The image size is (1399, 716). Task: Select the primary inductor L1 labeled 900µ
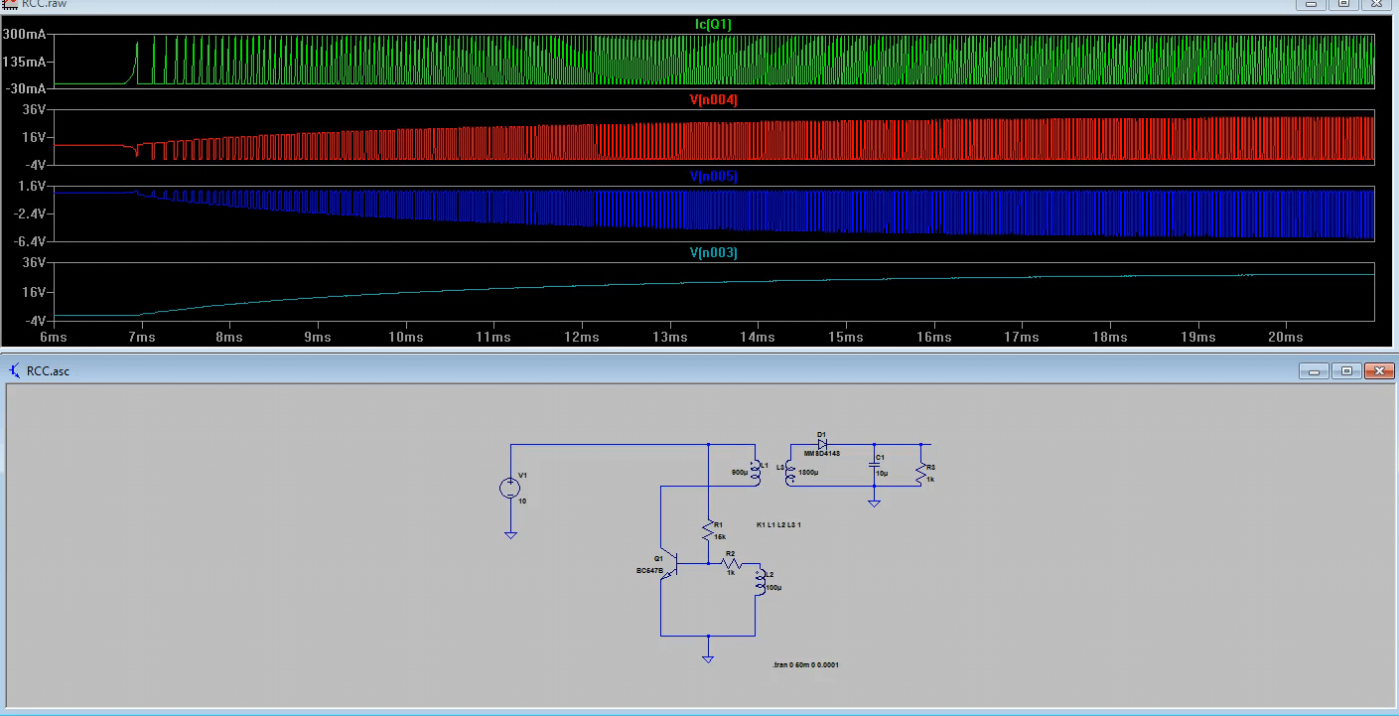755,470
